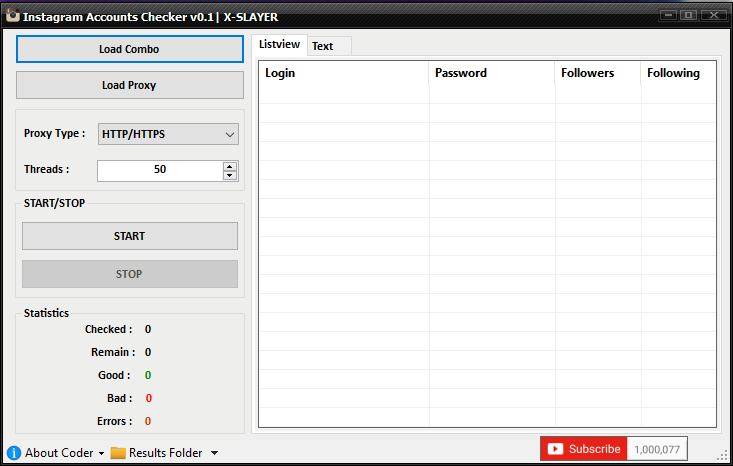Switch to the Listview tab
733x466 pixels.
[x=280, y=44]
